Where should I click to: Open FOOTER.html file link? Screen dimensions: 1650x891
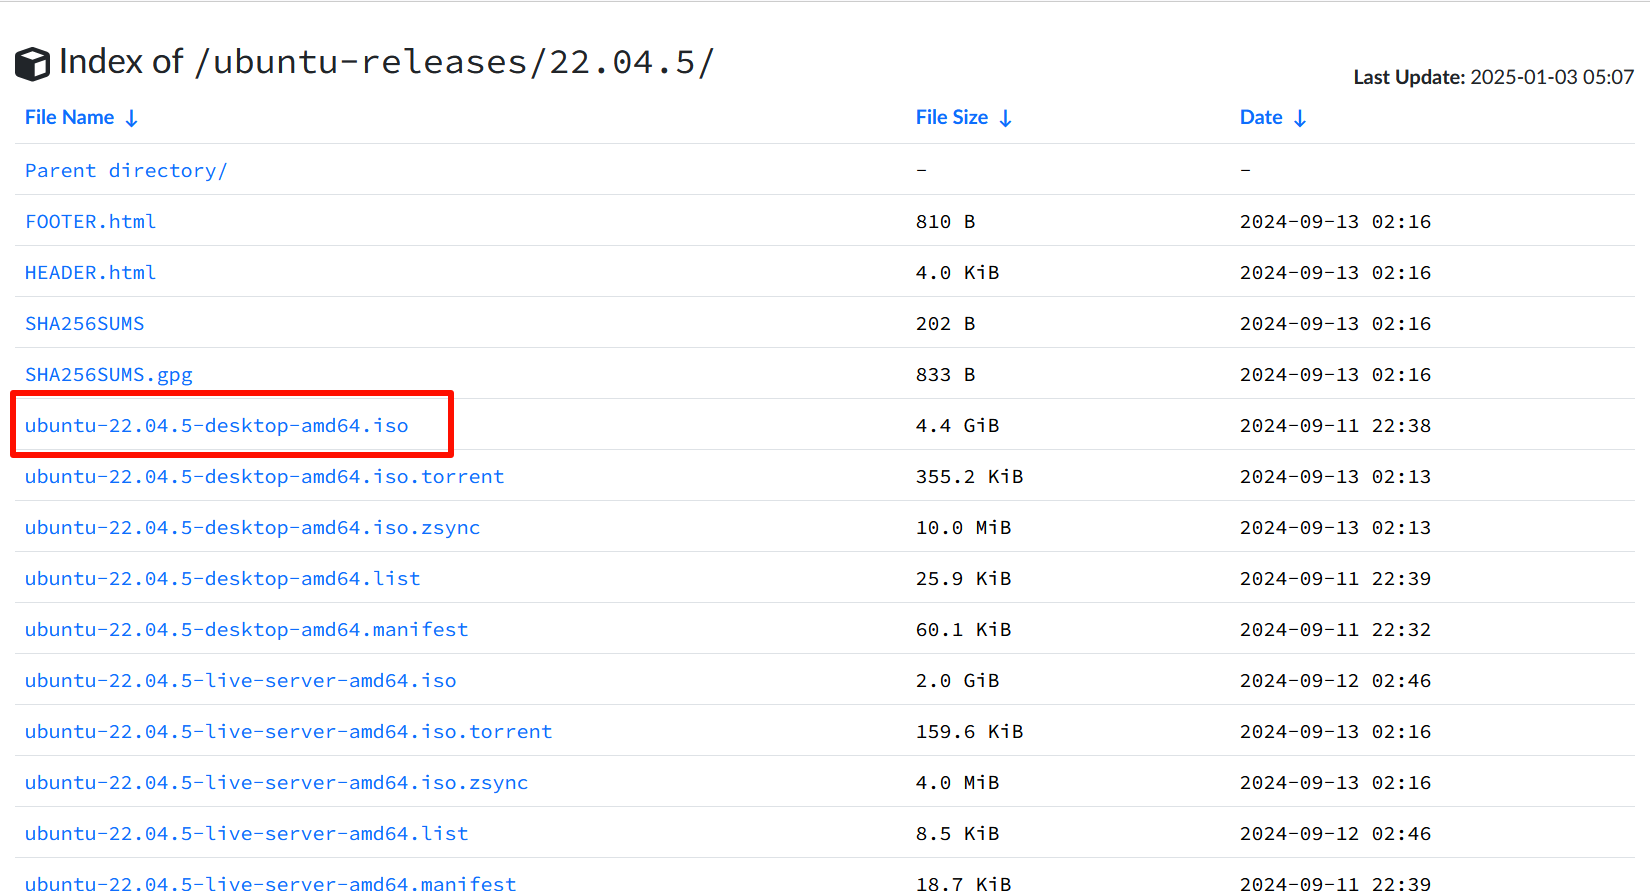point(90,221)
